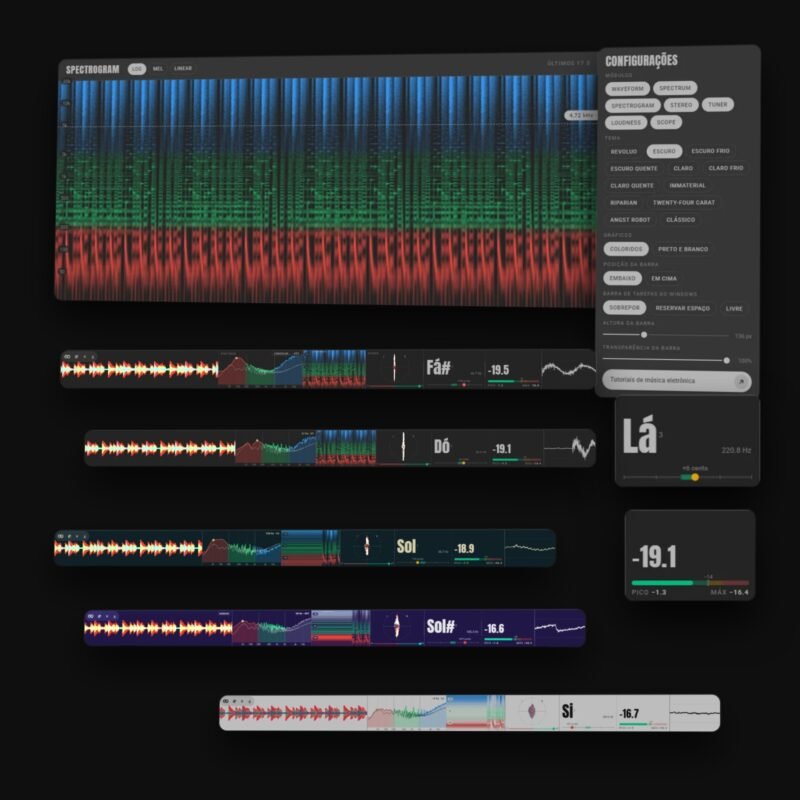Set bar position to Em Cima
Viewport: 800px width, 800px height.
664,279
